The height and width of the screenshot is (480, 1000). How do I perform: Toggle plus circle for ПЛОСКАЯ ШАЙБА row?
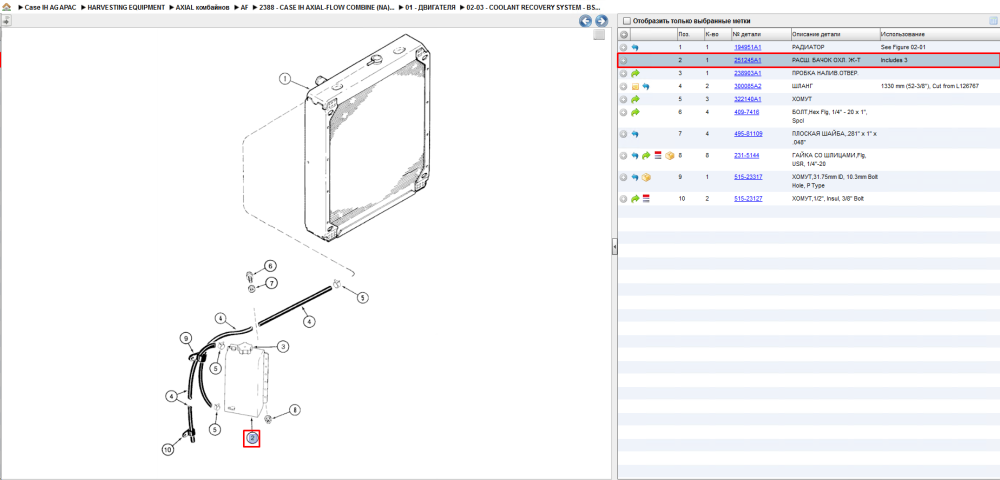tap(624, 134)
